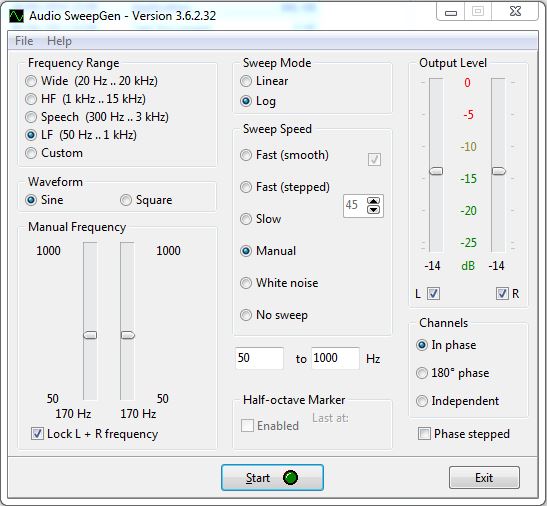Choose Speech (300 Hz .. 3 kHz) range
Image resolution: width=547 pixels, height=506 pixels.
pos(97,117)
